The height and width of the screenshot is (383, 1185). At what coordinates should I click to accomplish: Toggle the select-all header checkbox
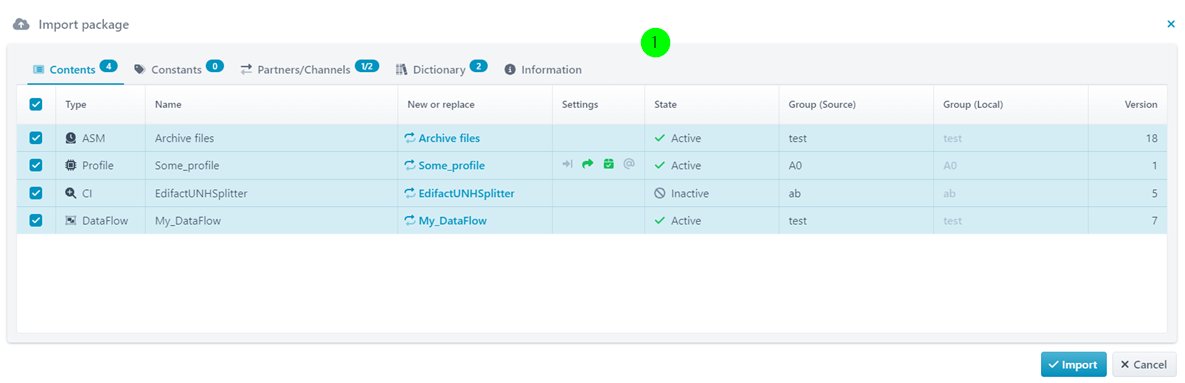[x=36, y=104]
